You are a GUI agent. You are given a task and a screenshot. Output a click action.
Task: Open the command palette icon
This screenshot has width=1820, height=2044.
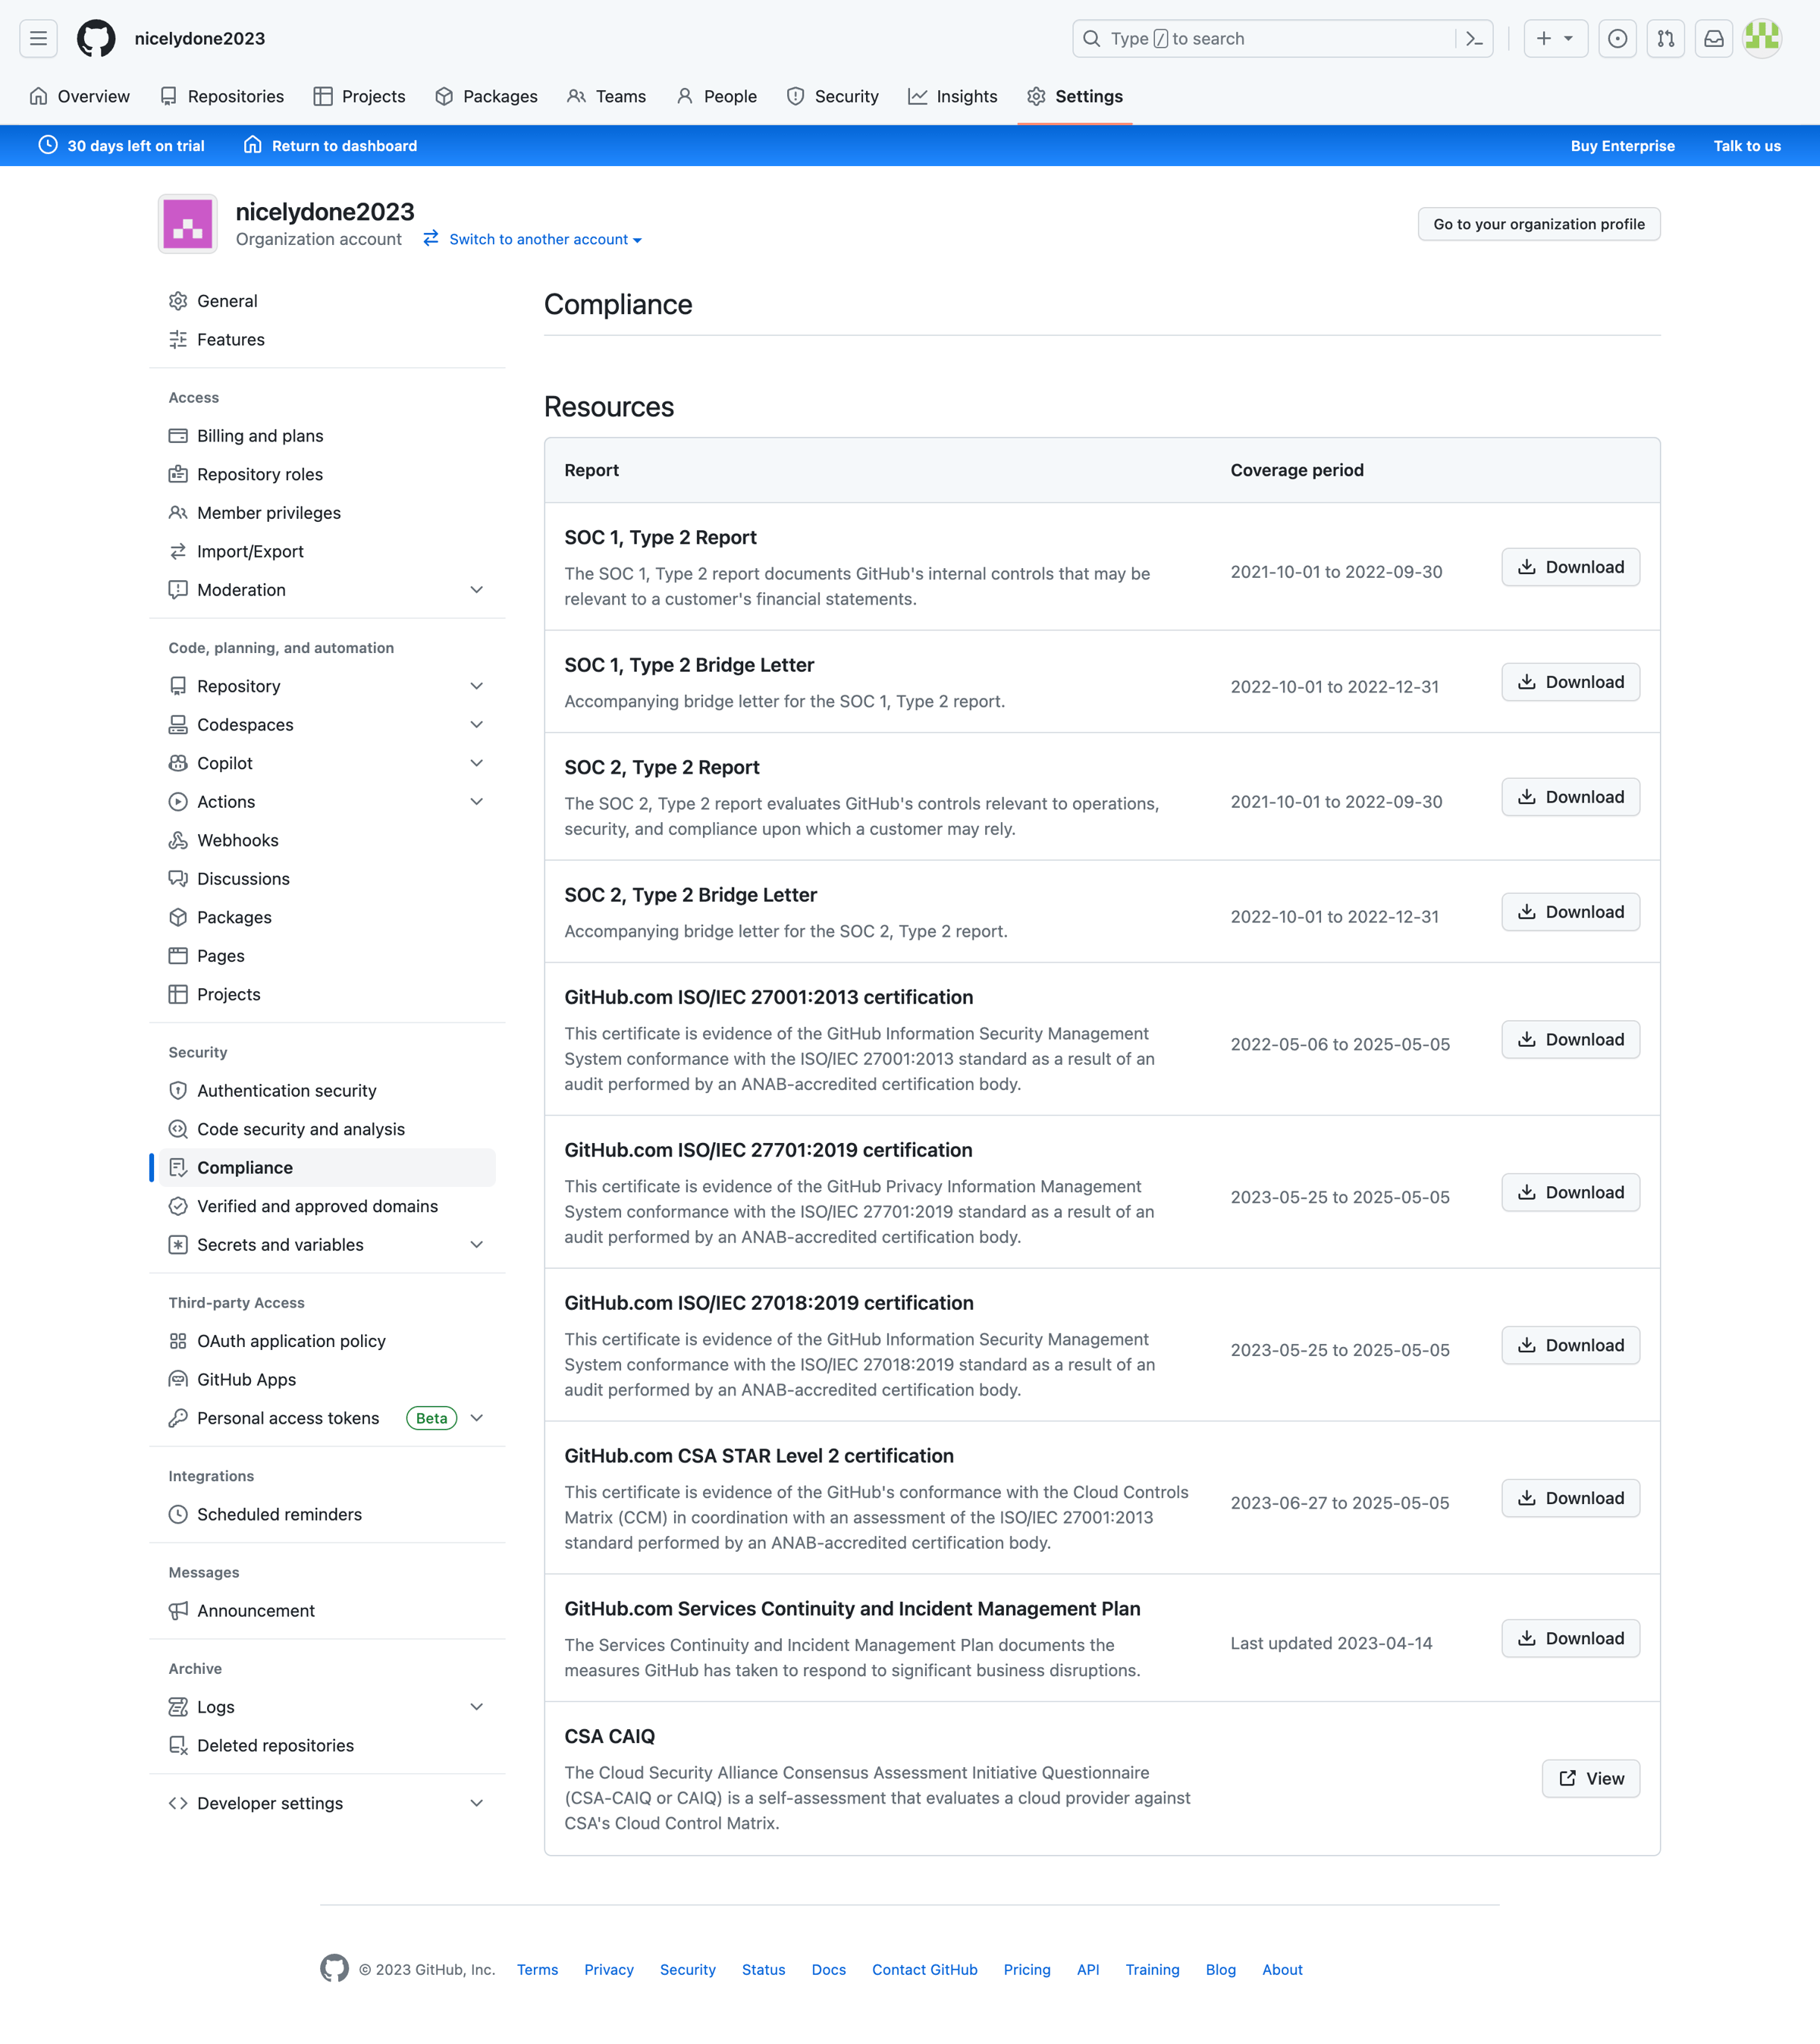(x=1474, y=38)
